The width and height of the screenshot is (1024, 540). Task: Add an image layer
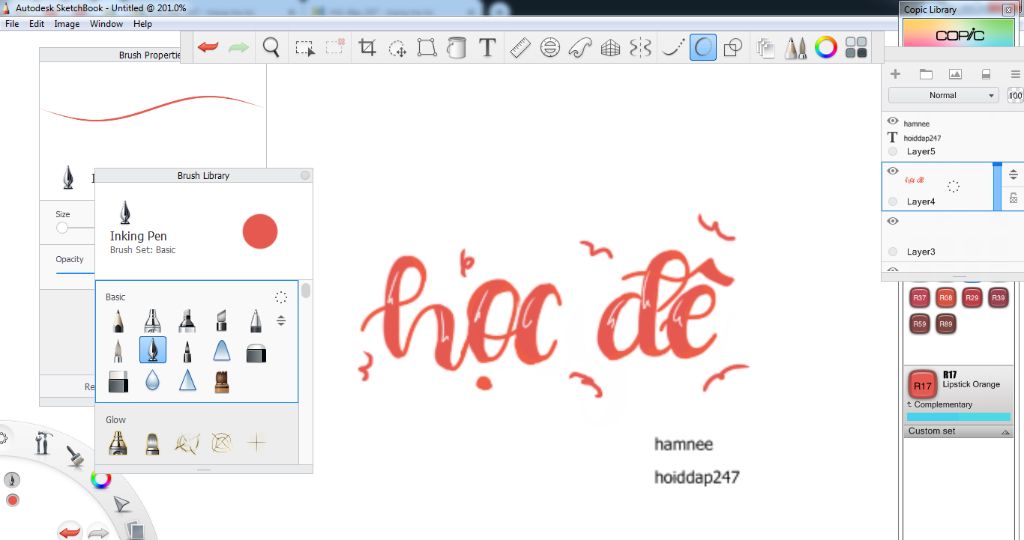(x=955, y=74)
